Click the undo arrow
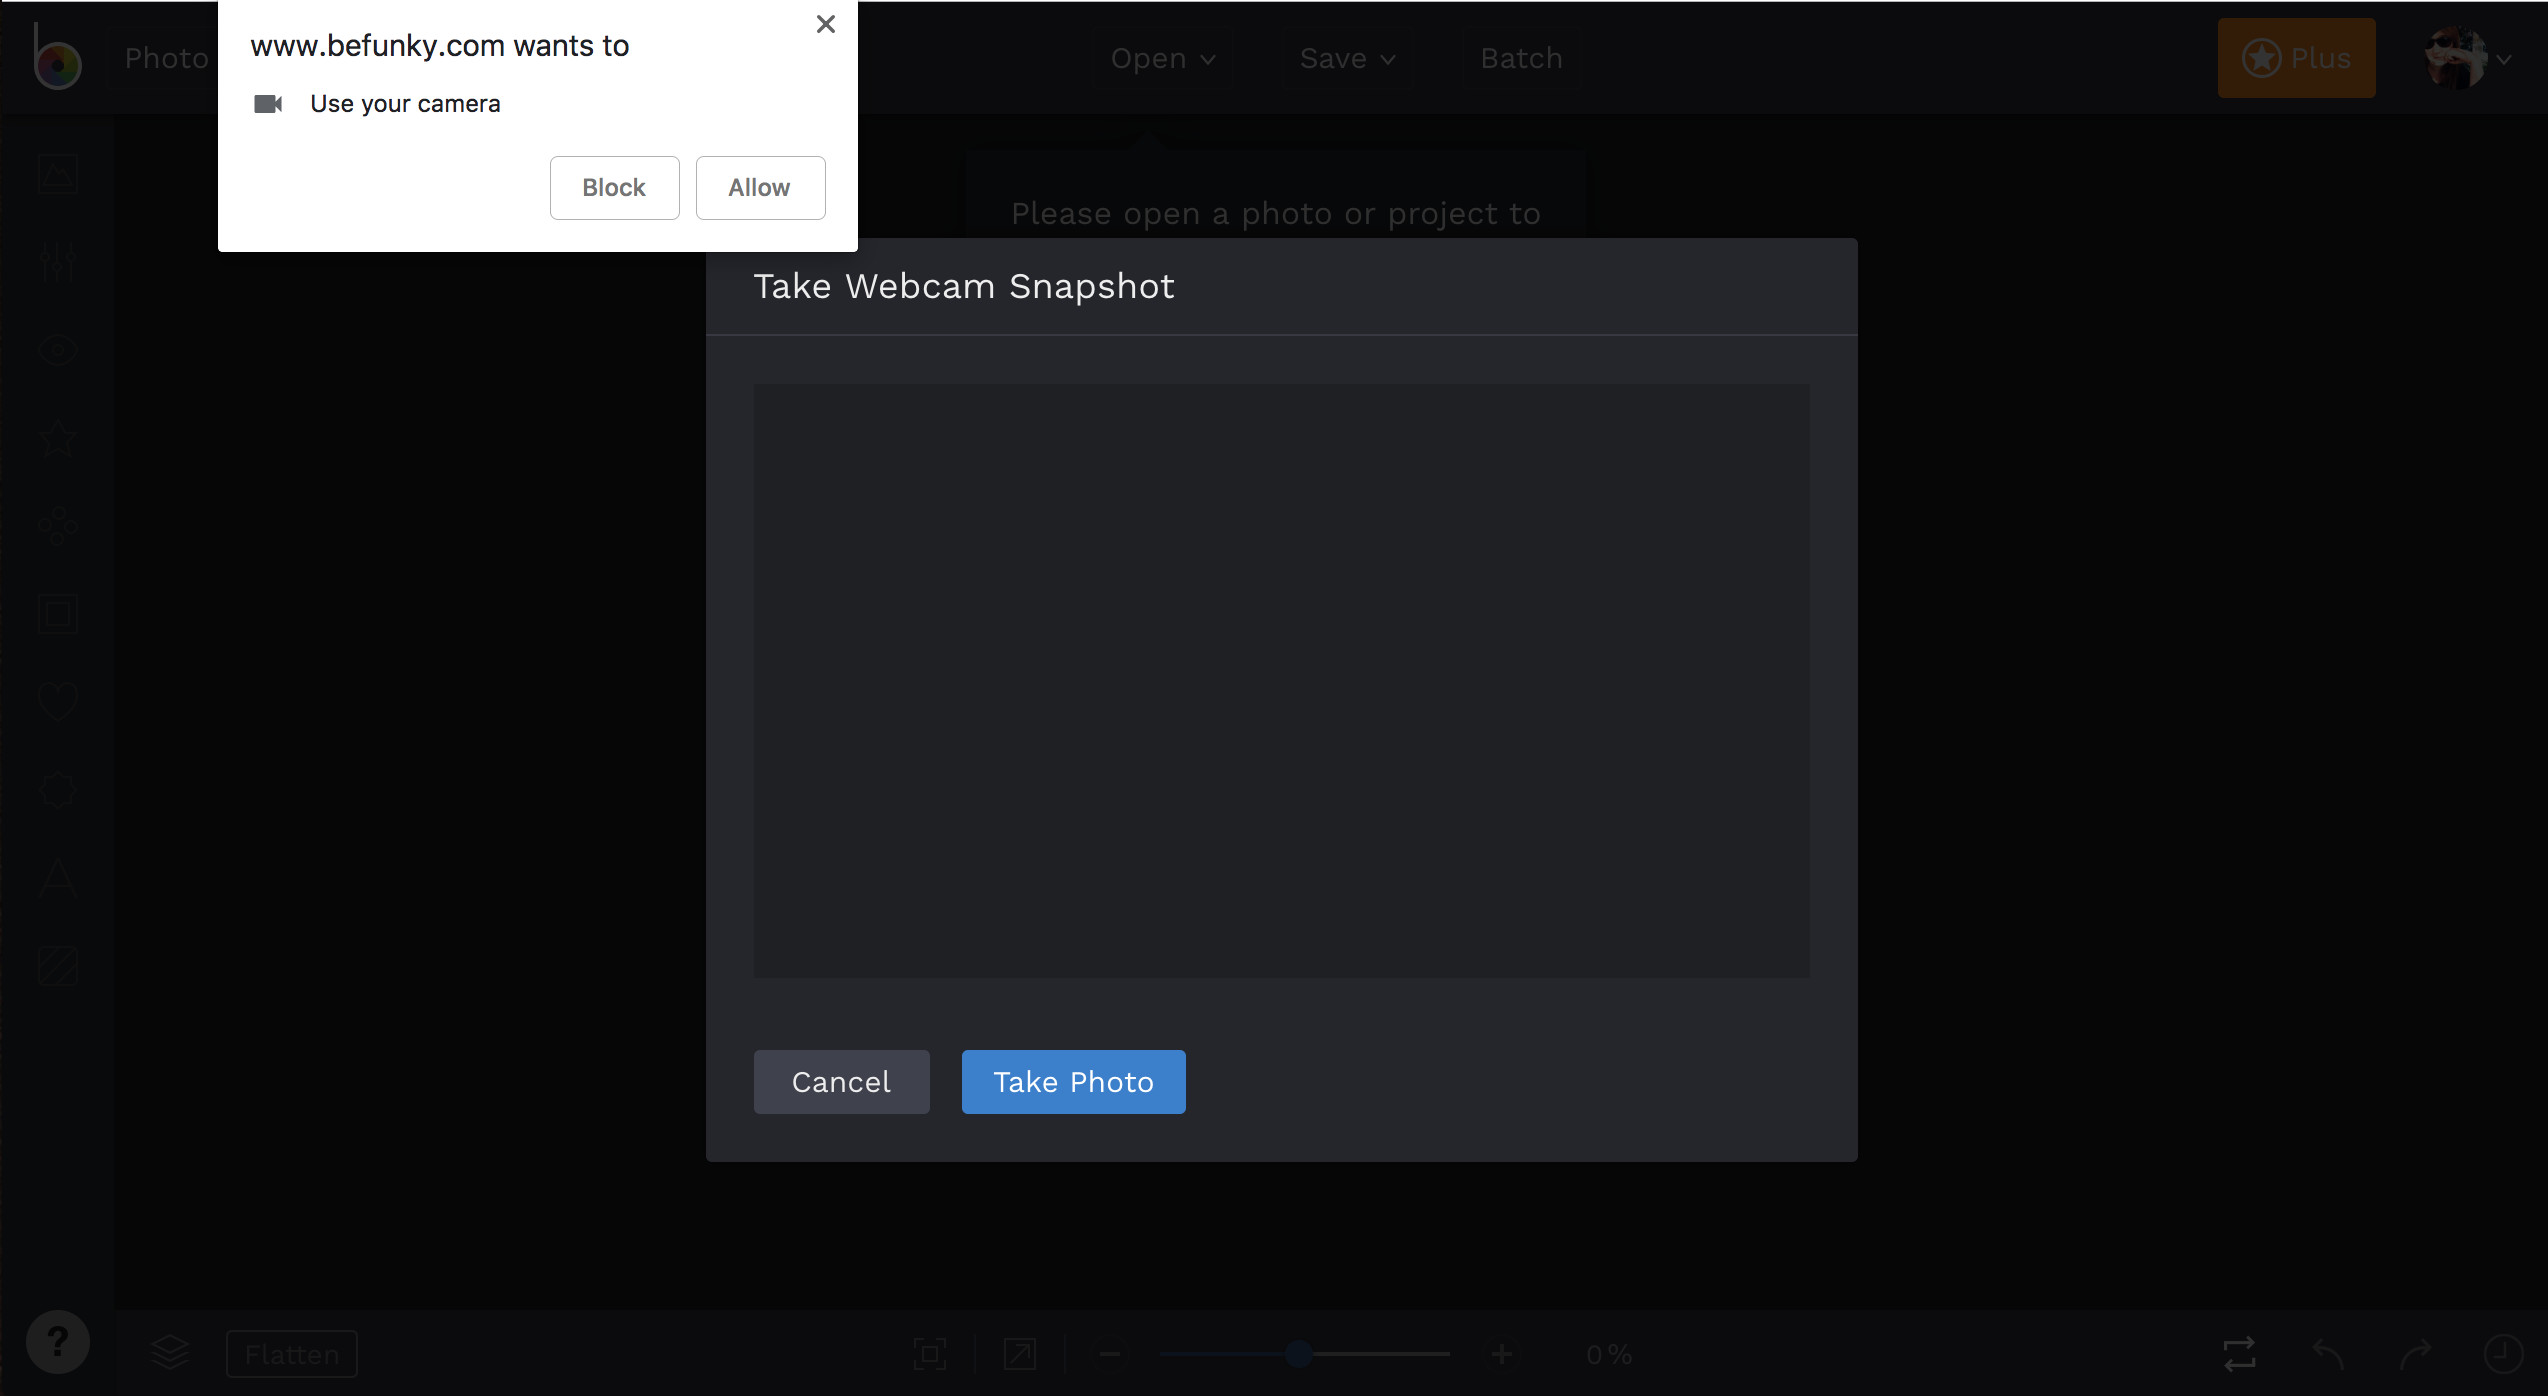This screenshot has width=2548, height=1396. point(2328,1355)
